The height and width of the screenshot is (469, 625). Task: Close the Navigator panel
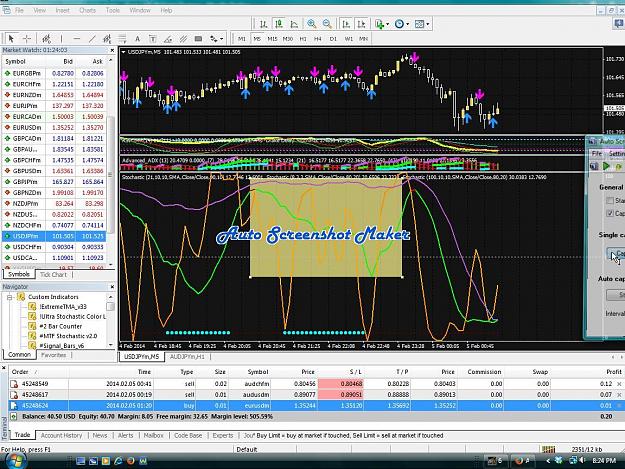(112, 287)
